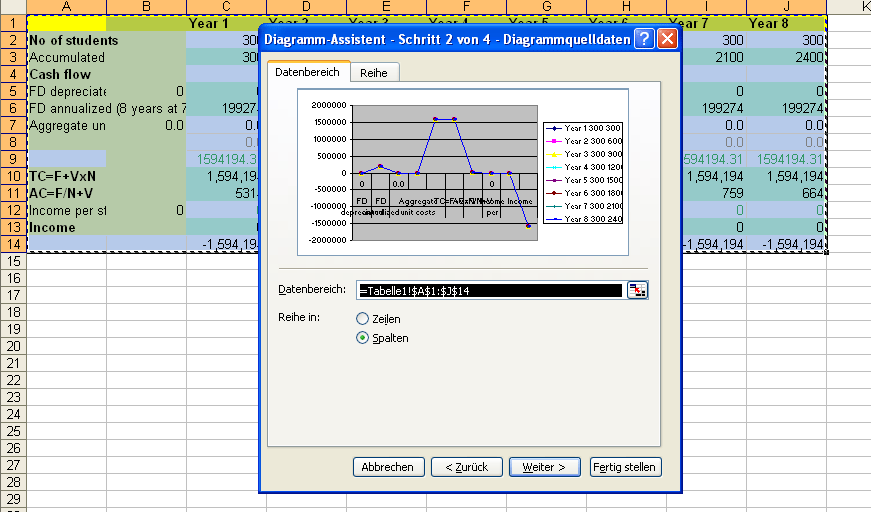Viewport: 871px width, 512px height.
Task: Select column A header
Action: [x=66, y=7]
